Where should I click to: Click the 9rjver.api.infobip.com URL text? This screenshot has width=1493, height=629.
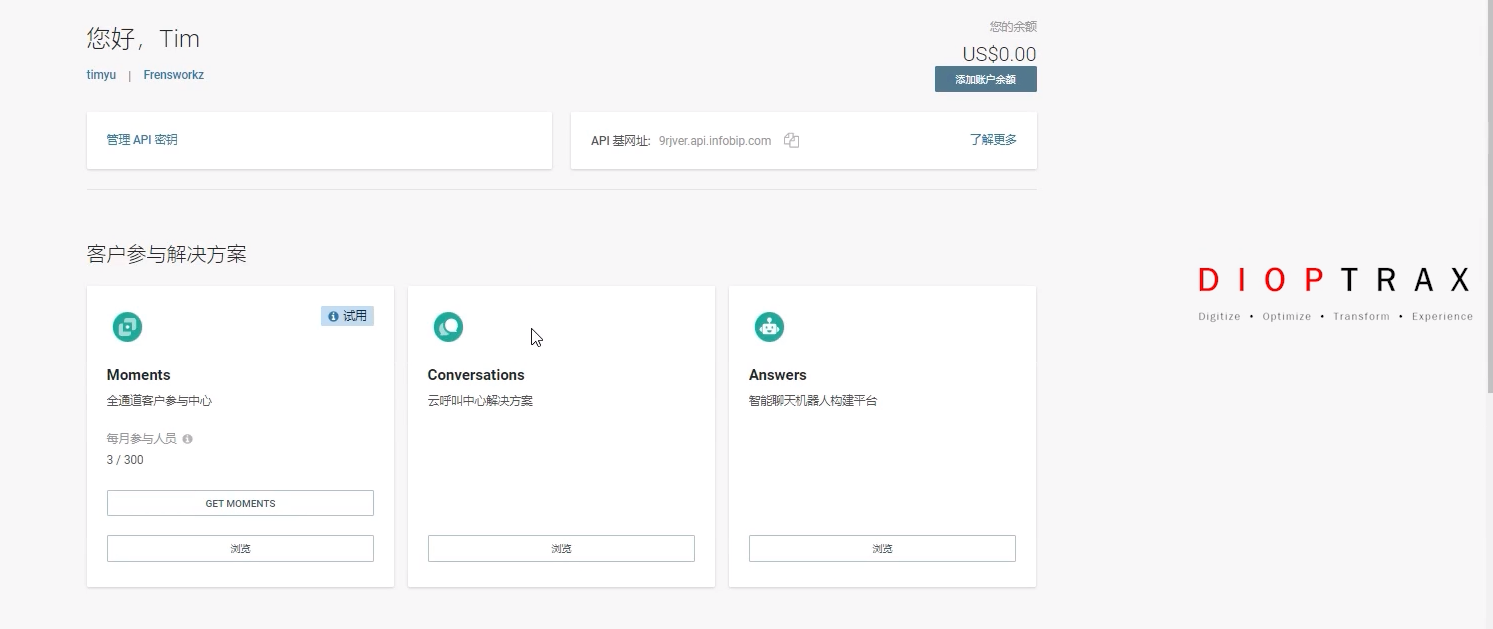715,141
